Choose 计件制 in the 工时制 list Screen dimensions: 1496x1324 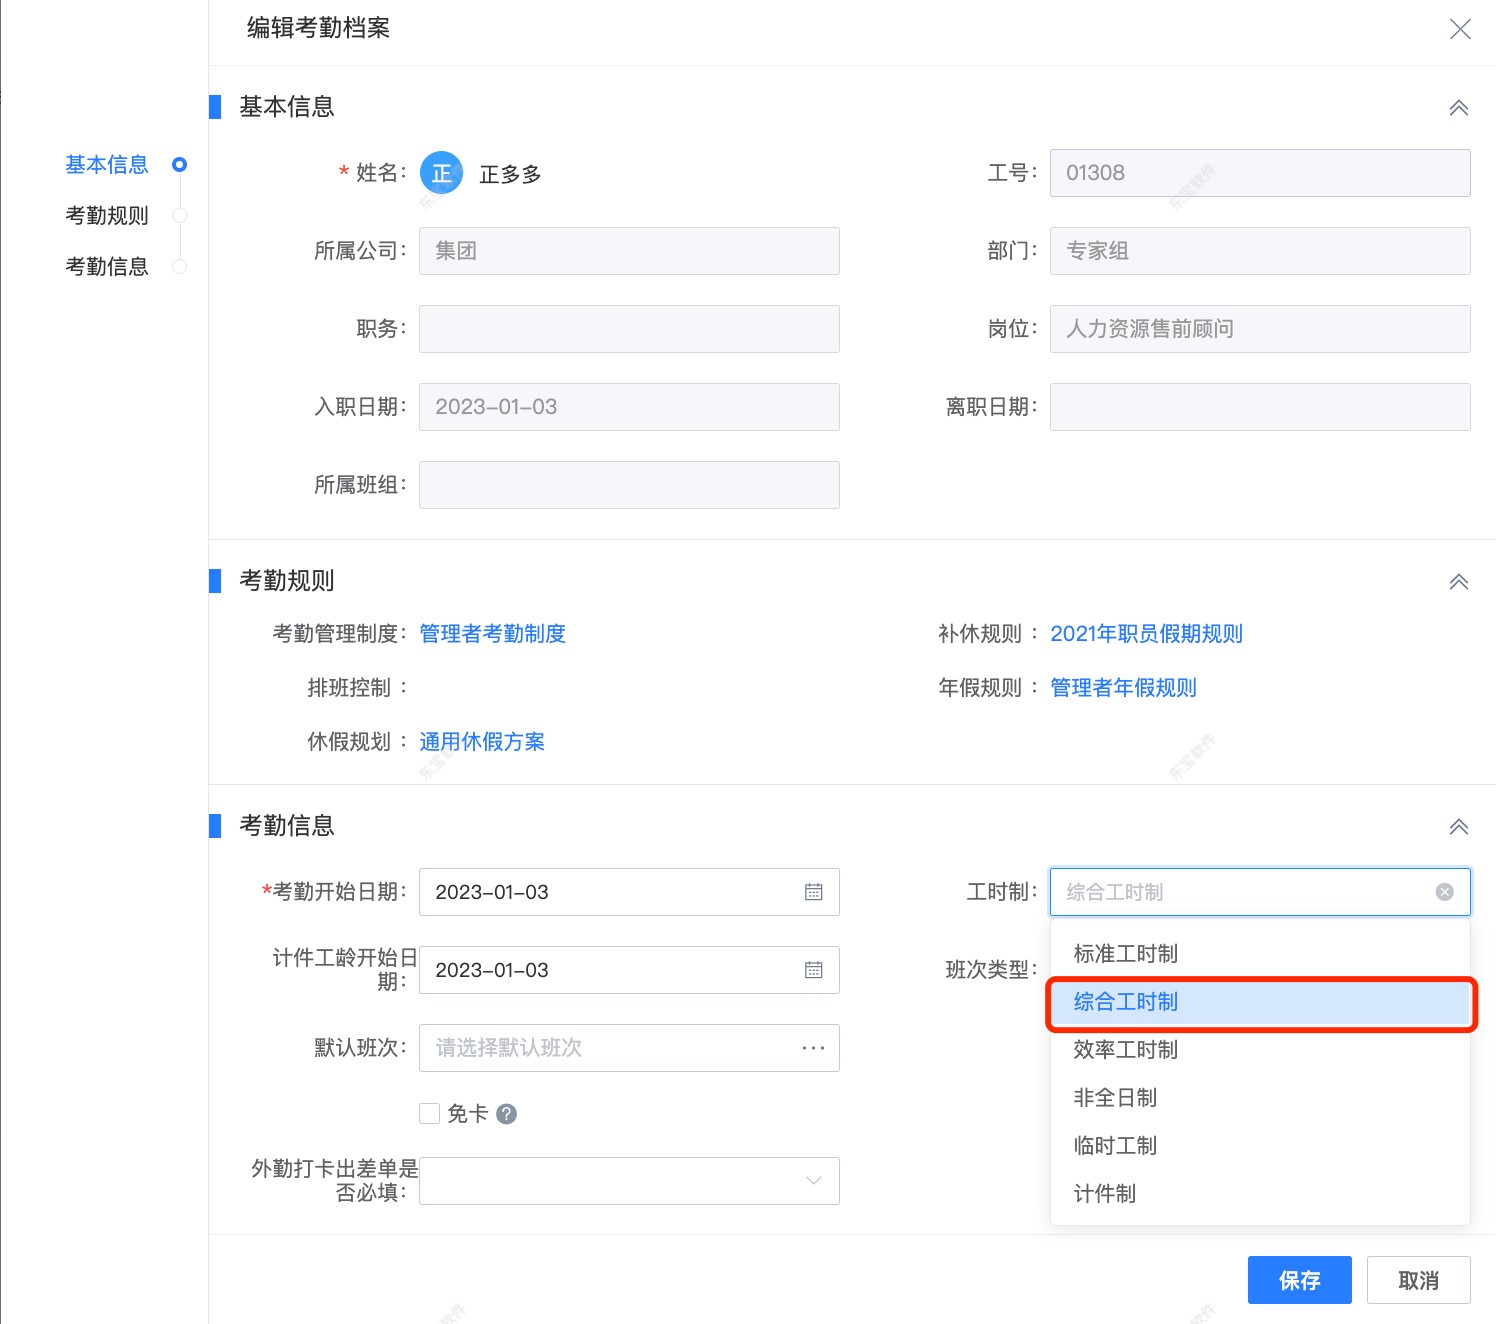coord(1104,1194)
